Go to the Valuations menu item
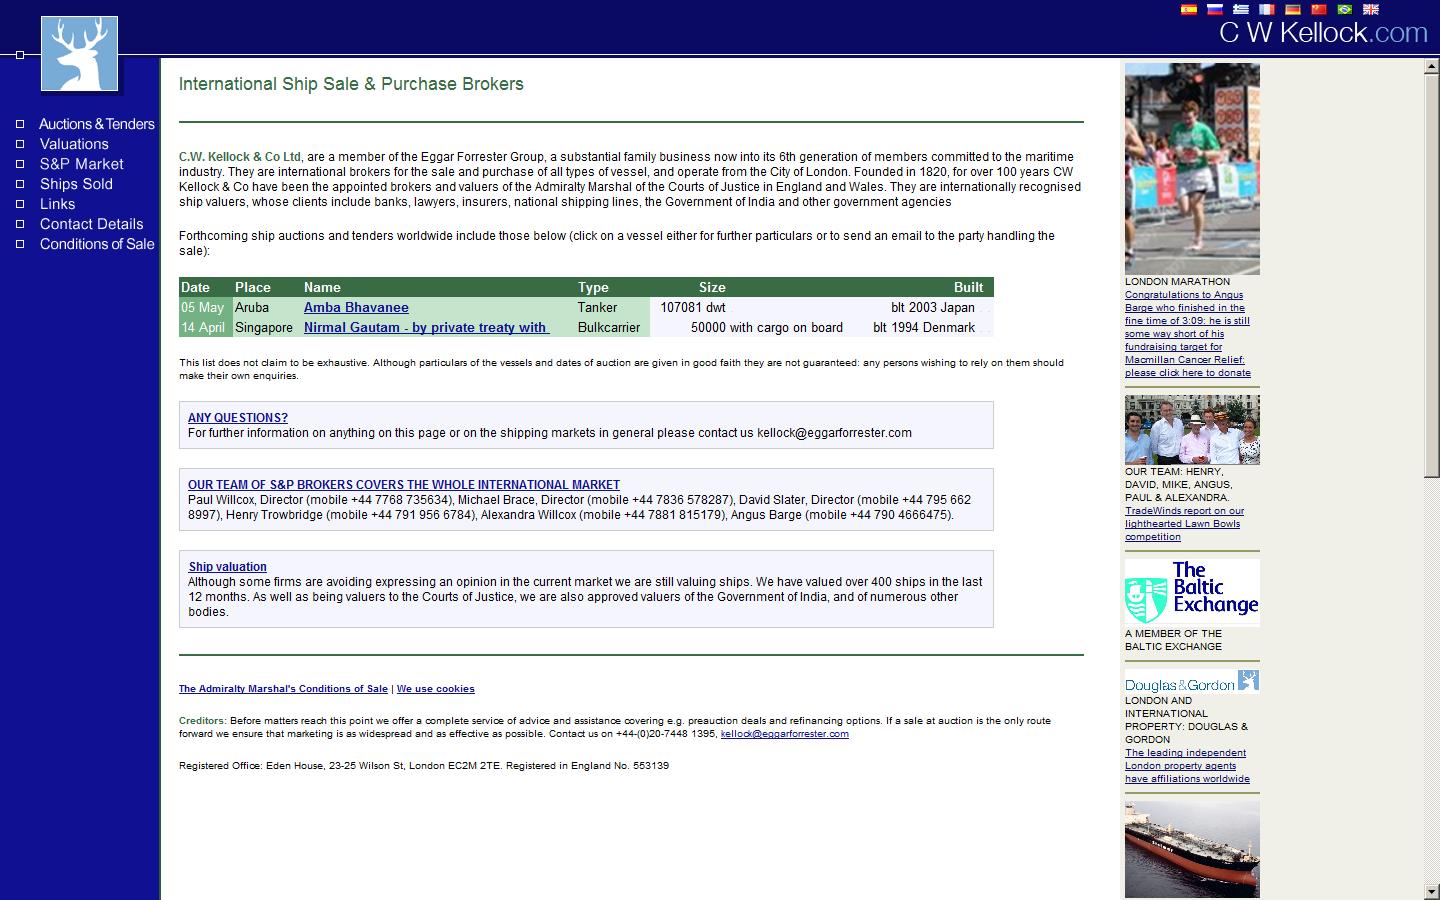The image size is (1440, 900). point(74,144)
